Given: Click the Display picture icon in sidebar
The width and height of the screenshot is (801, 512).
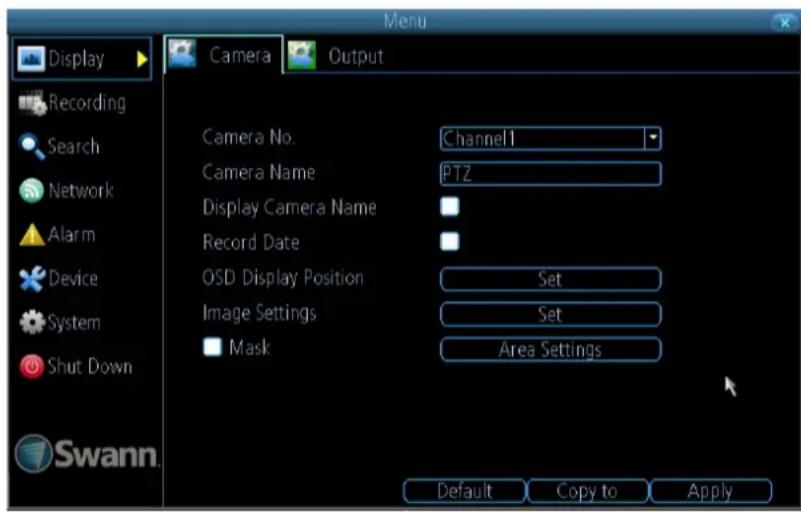Looking at the screenshot, I should [x=31, y=59].
